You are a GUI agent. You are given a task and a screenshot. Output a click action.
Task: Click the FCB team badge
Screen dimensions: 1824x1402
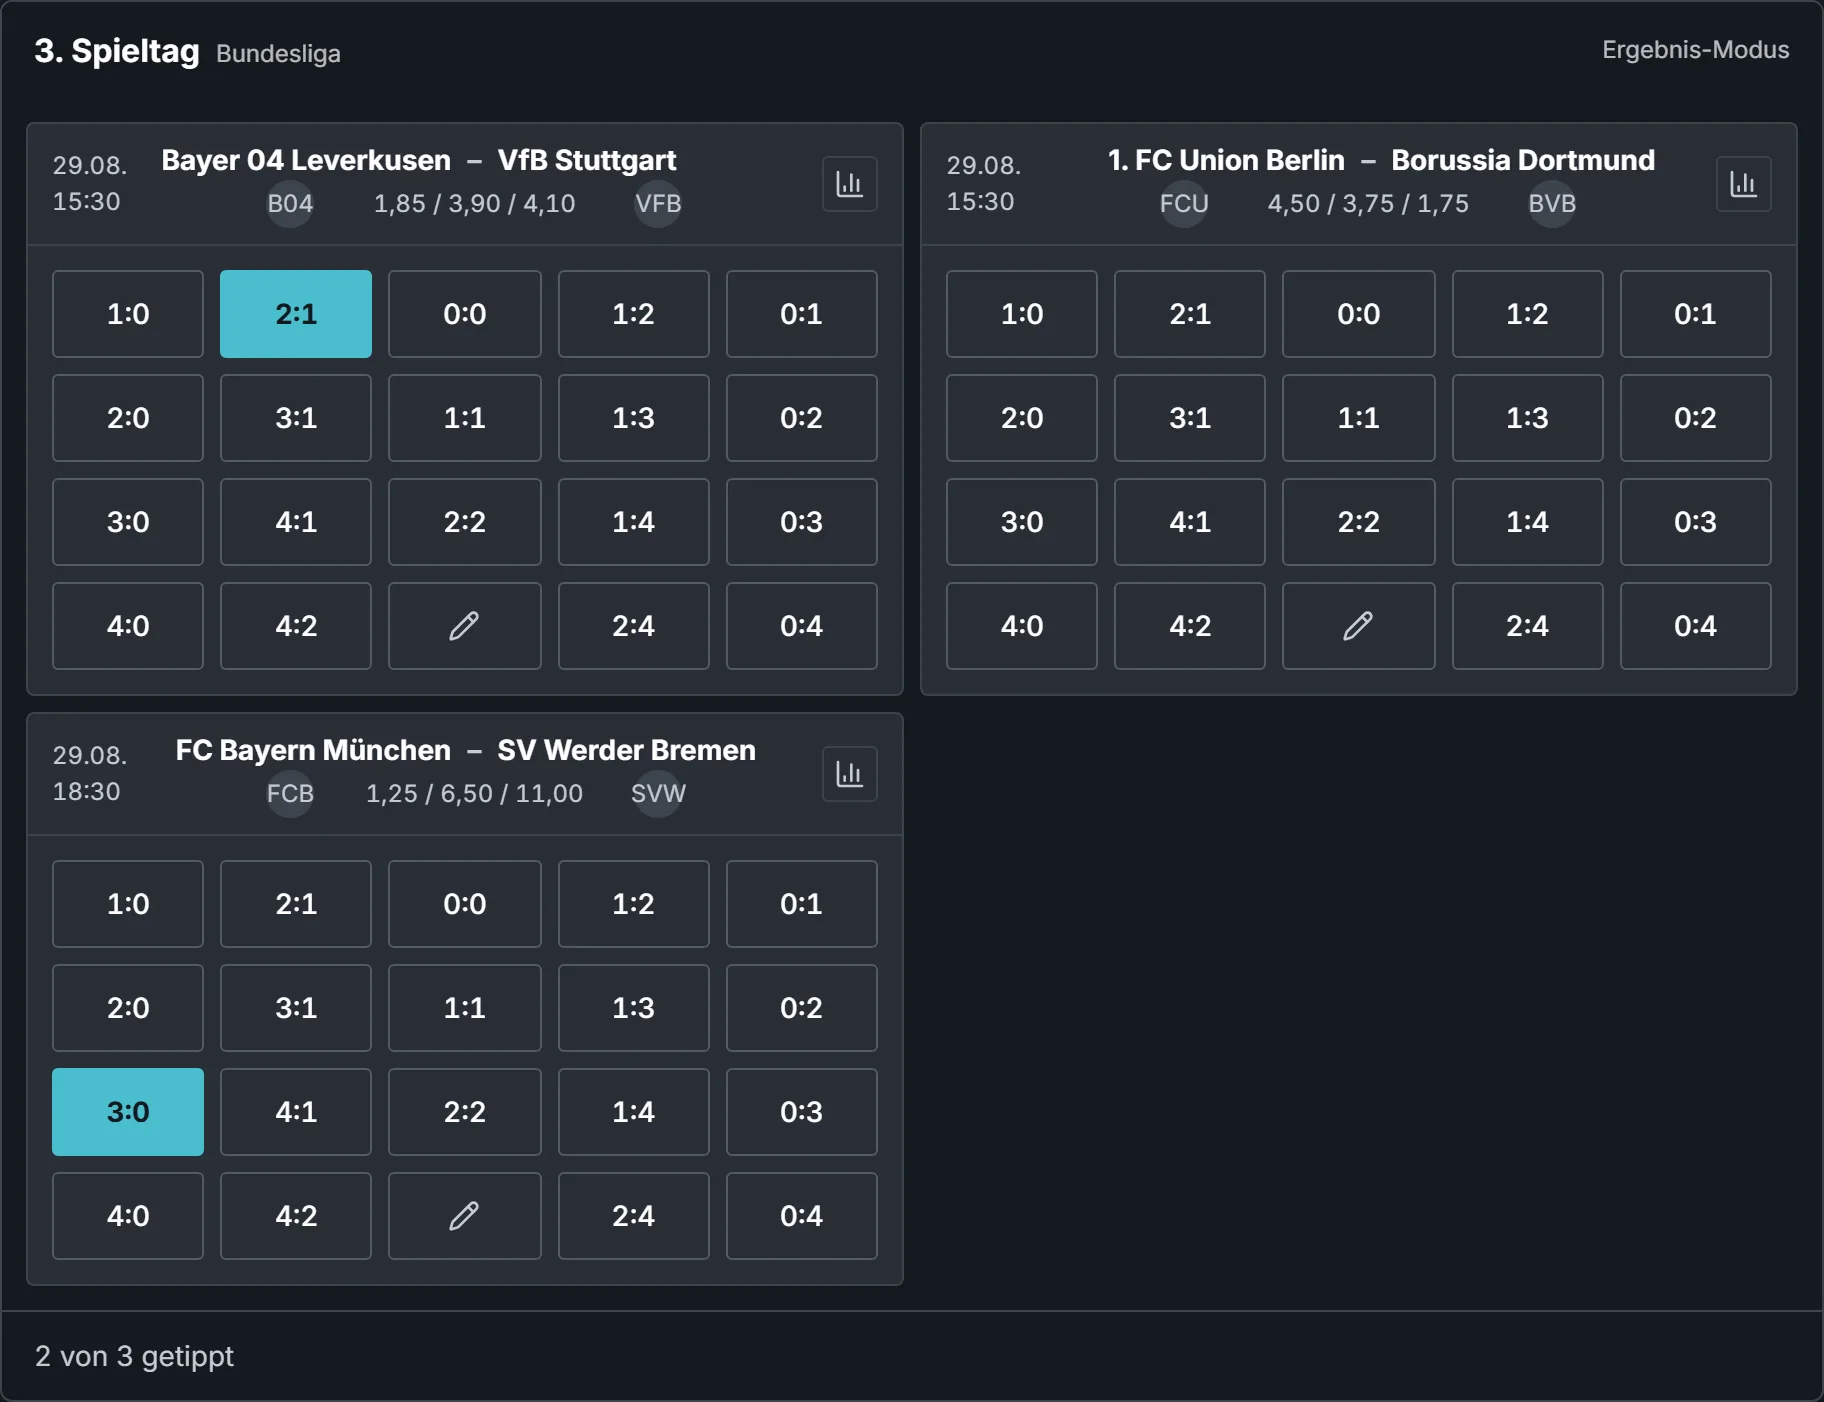(290, 794)
